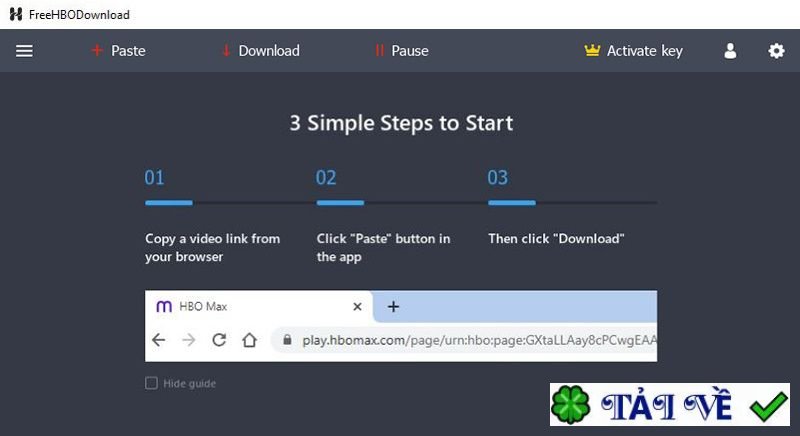Viewport: 800px width, 436px height.
Task: Select the HBO Max tab
Action: 259,306
